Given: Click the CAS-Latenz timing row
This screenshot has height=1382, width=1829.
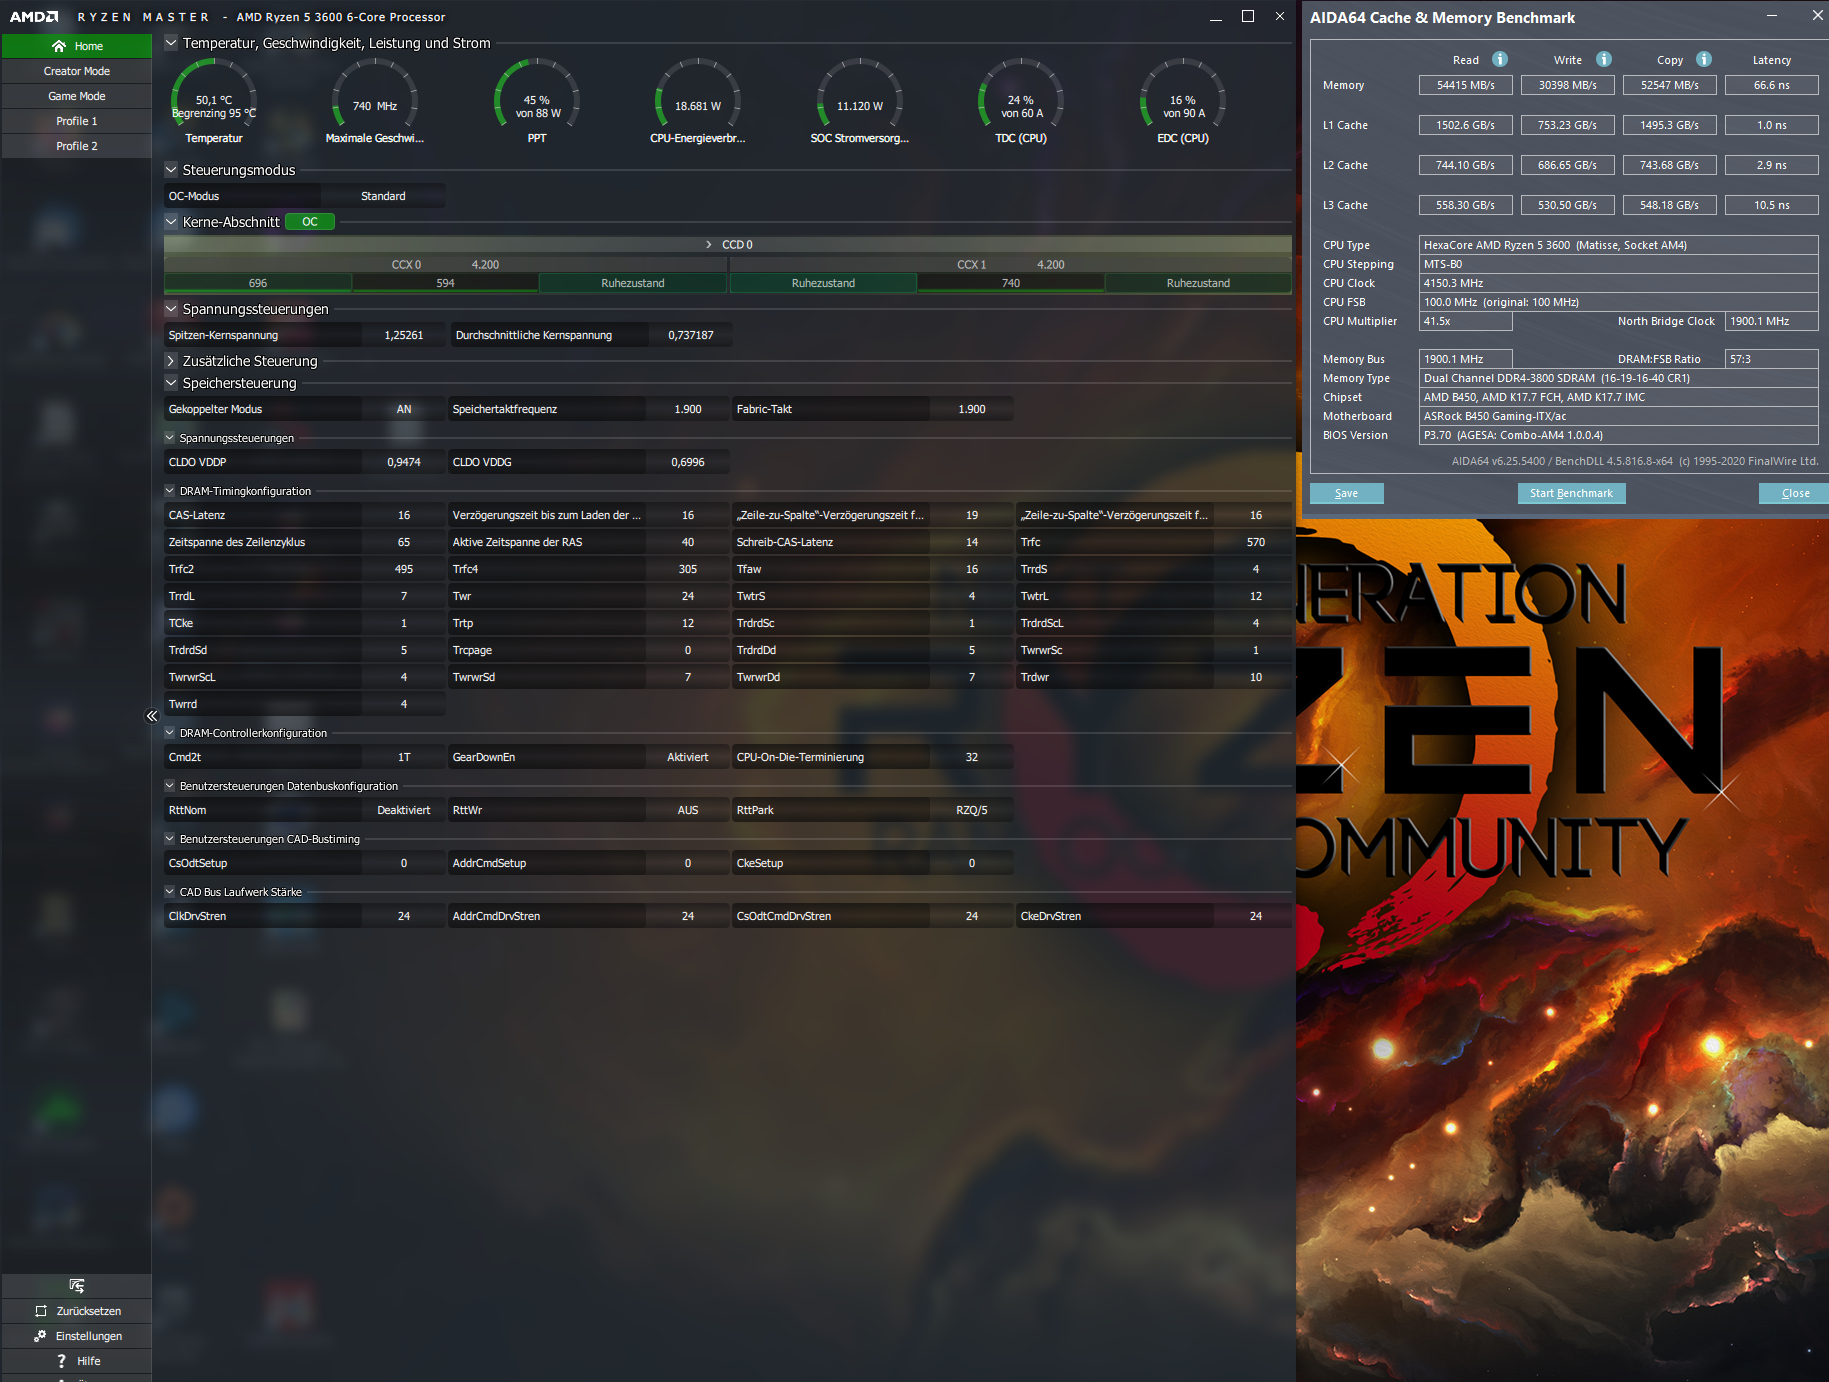Looking at the screenshot, I should pos(305,515).
